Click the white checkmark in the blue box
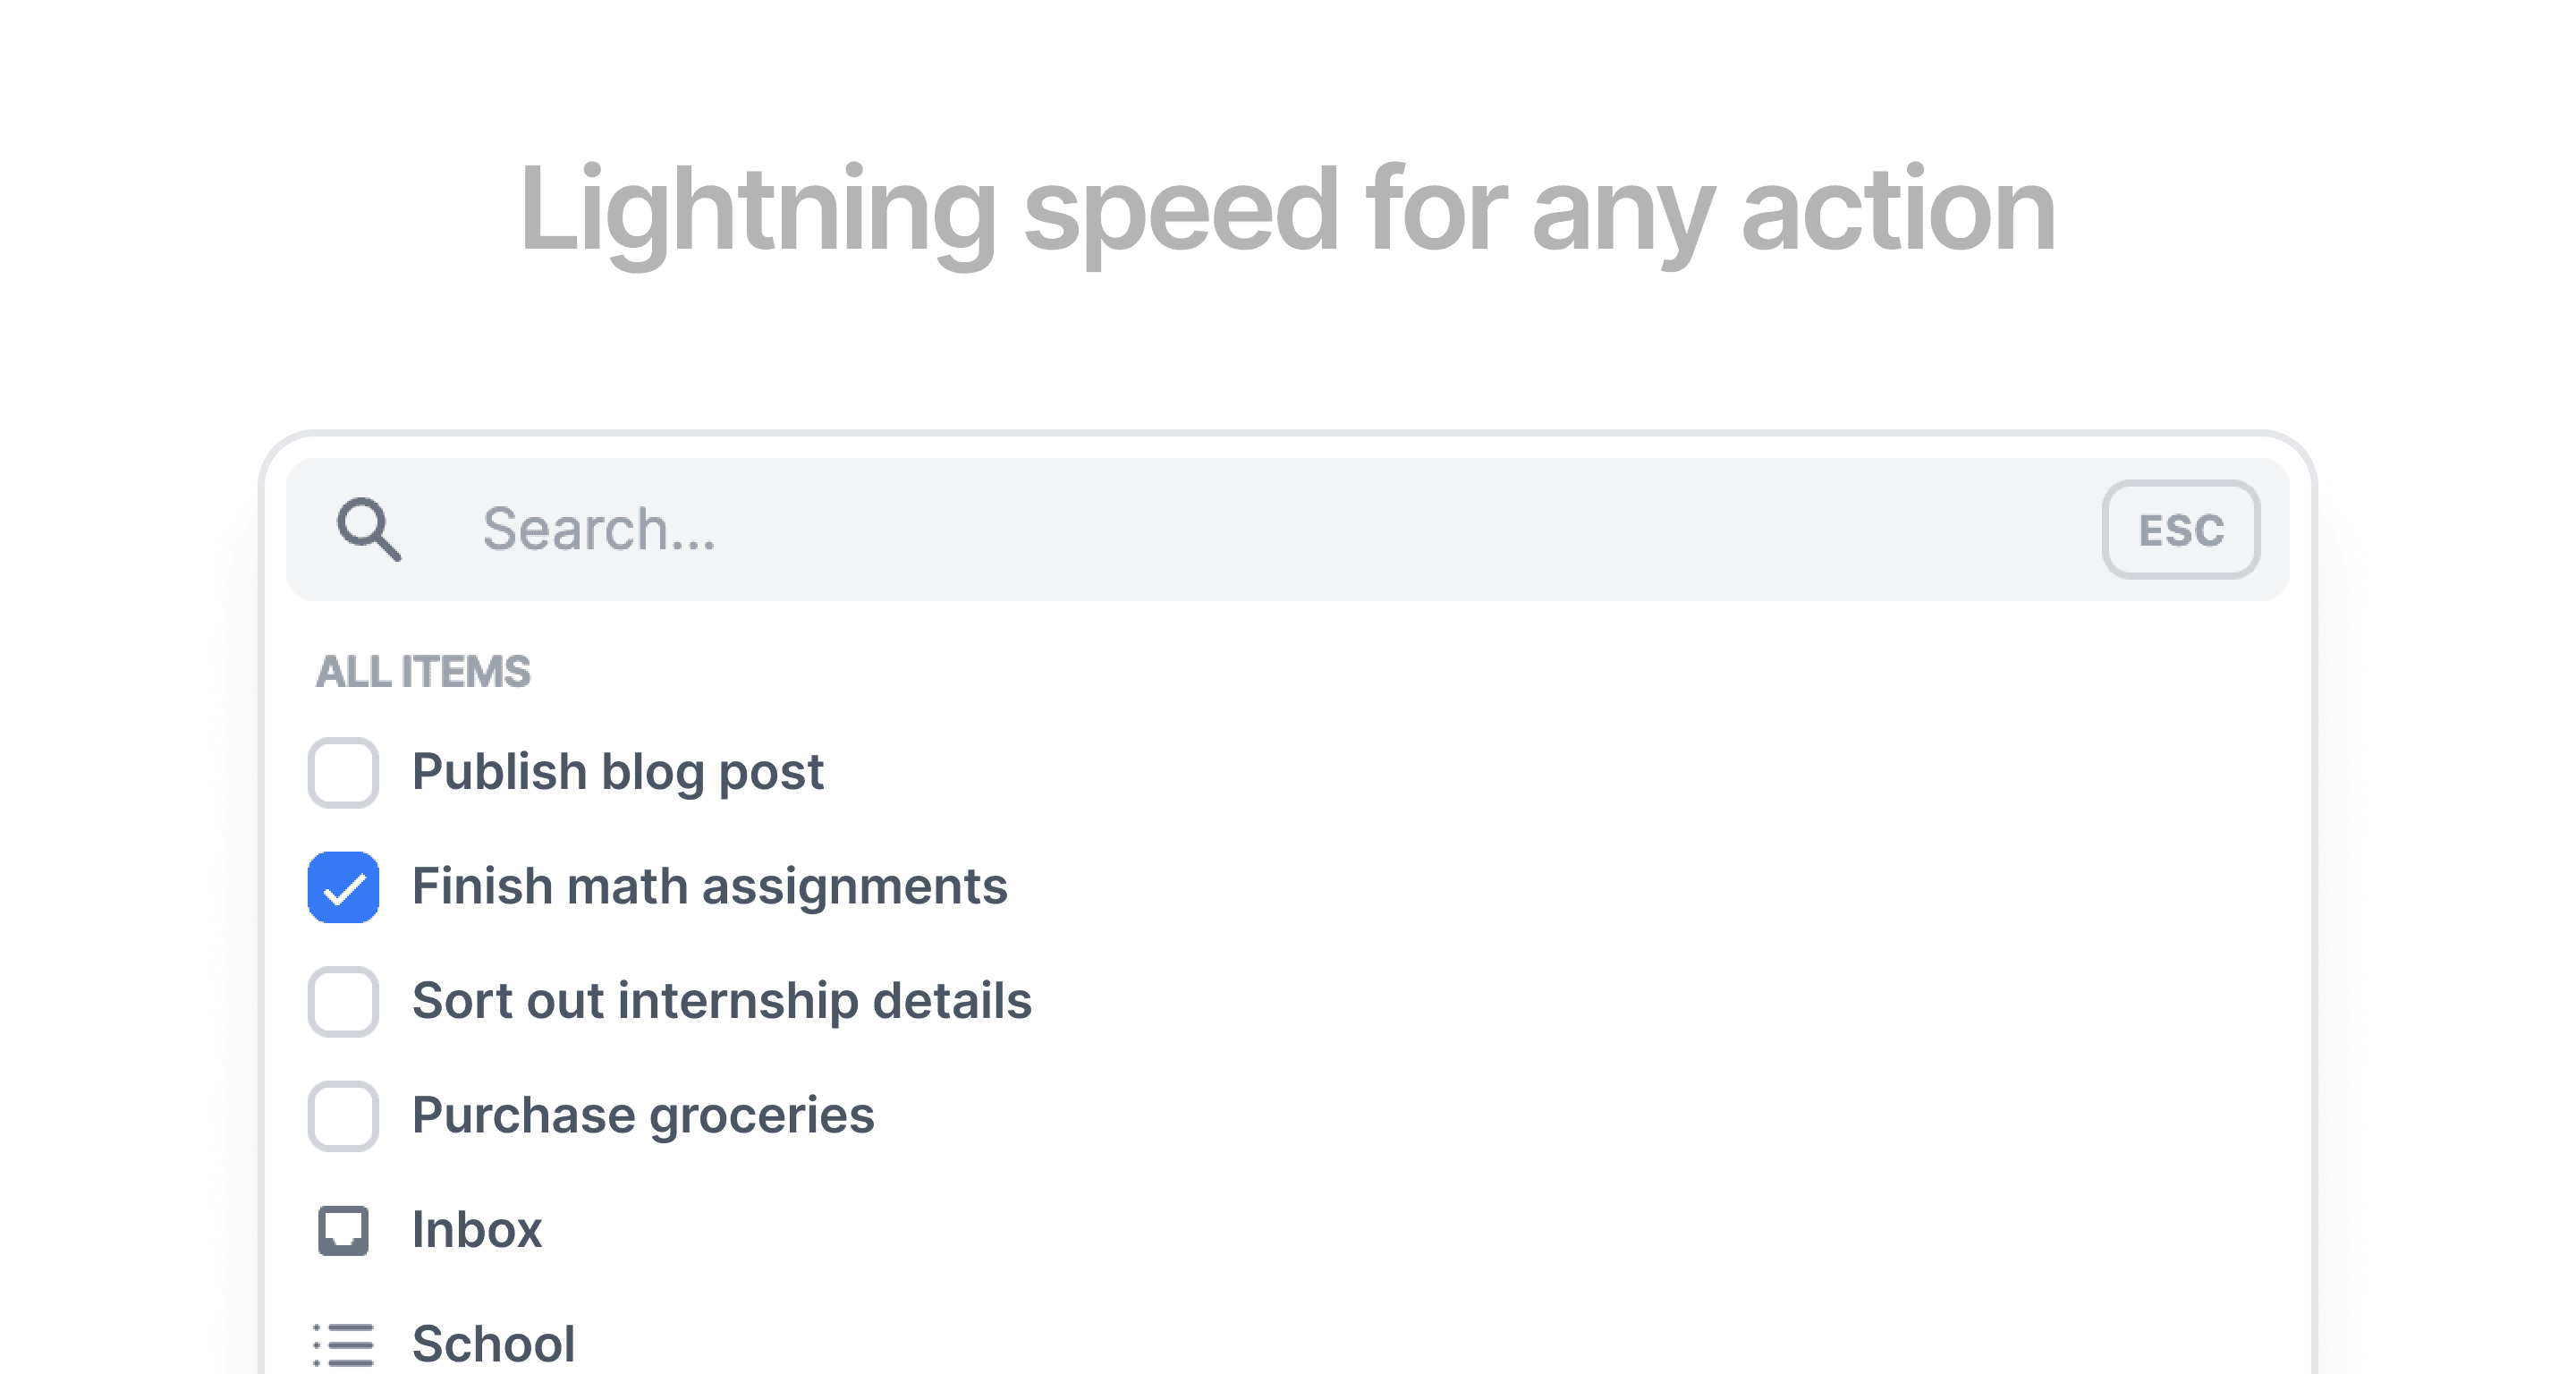Image resolution: width=2576 pixels, height=1374 pixels. [x=344, y=888]
